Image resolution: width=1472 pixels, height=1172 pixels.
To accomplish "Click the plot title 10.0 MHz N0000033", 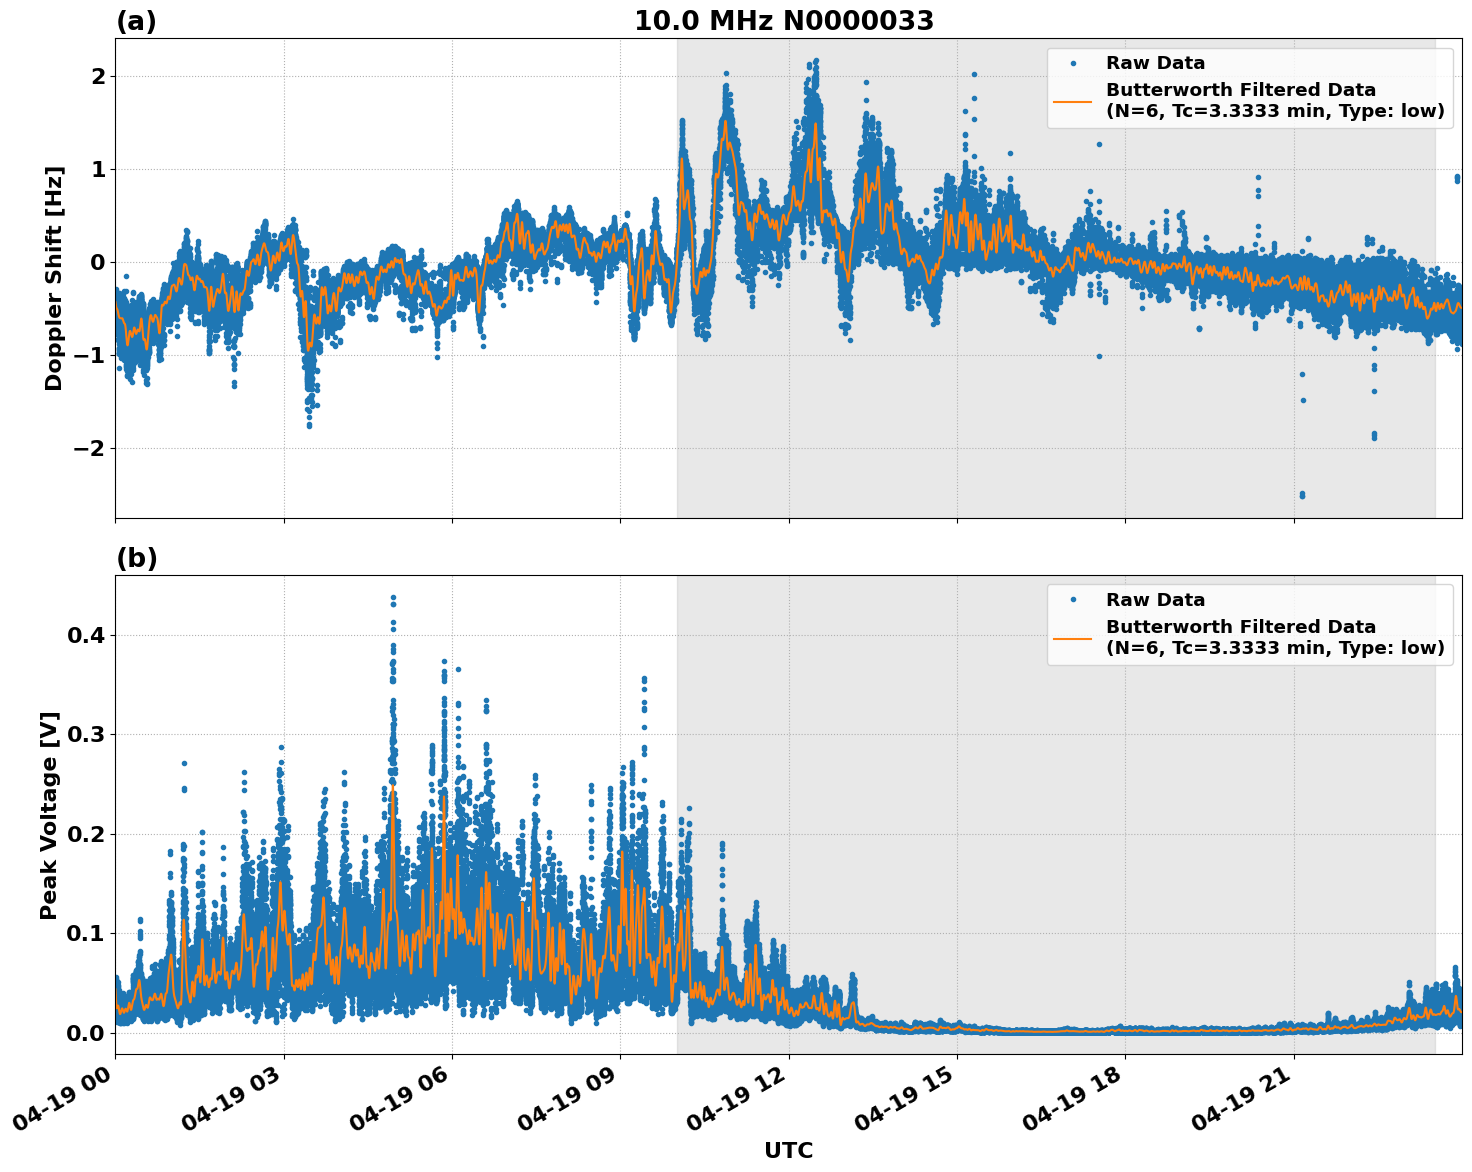I will point(786,21).
